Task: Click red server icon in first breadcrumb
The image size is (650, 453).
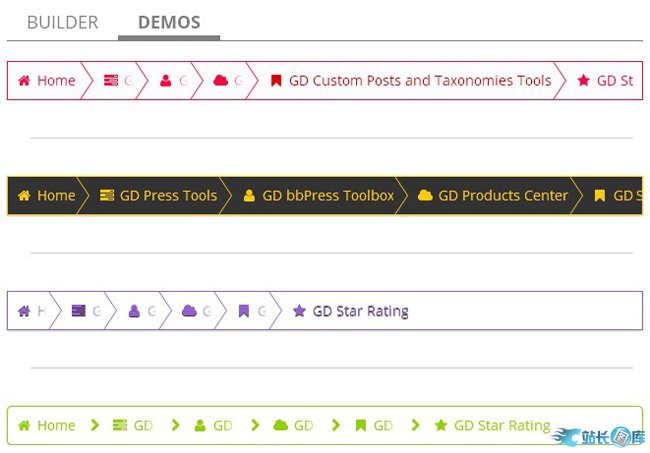Action: [x=111, y=81]
